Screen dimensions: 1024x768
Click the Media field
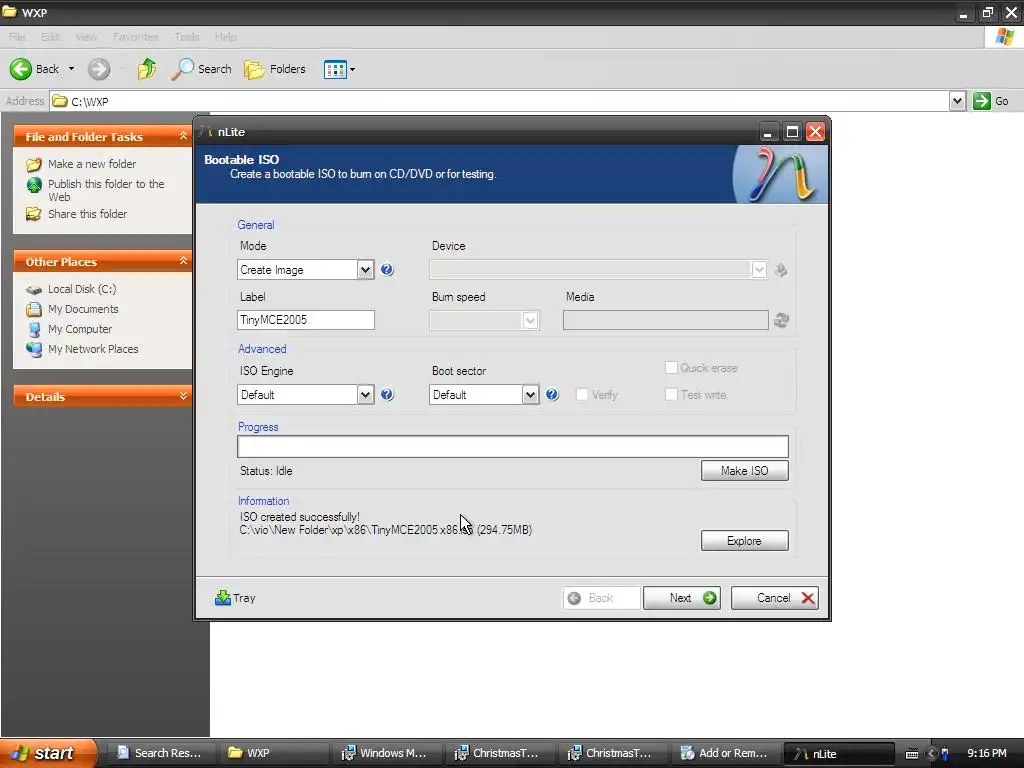pyautogui.click(x=665, y=320)
